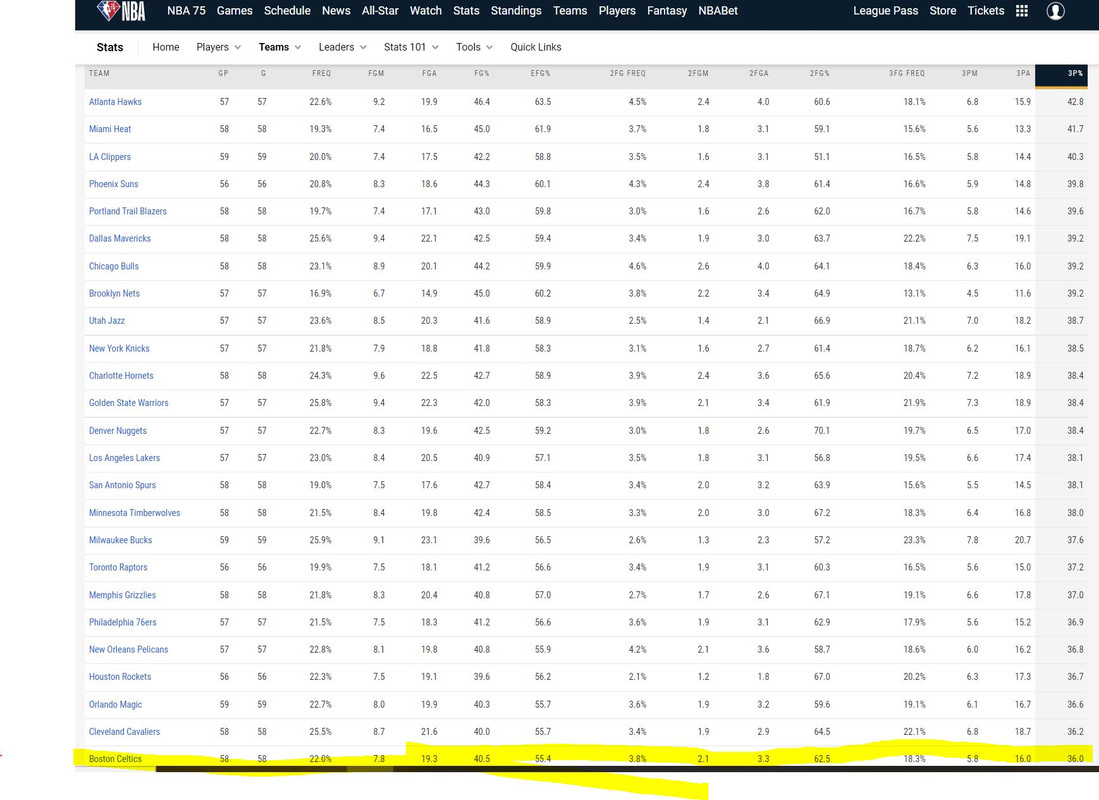Open the NBABet menu item
Screen dimensions: 1099x800
click(x=718, y=11)
